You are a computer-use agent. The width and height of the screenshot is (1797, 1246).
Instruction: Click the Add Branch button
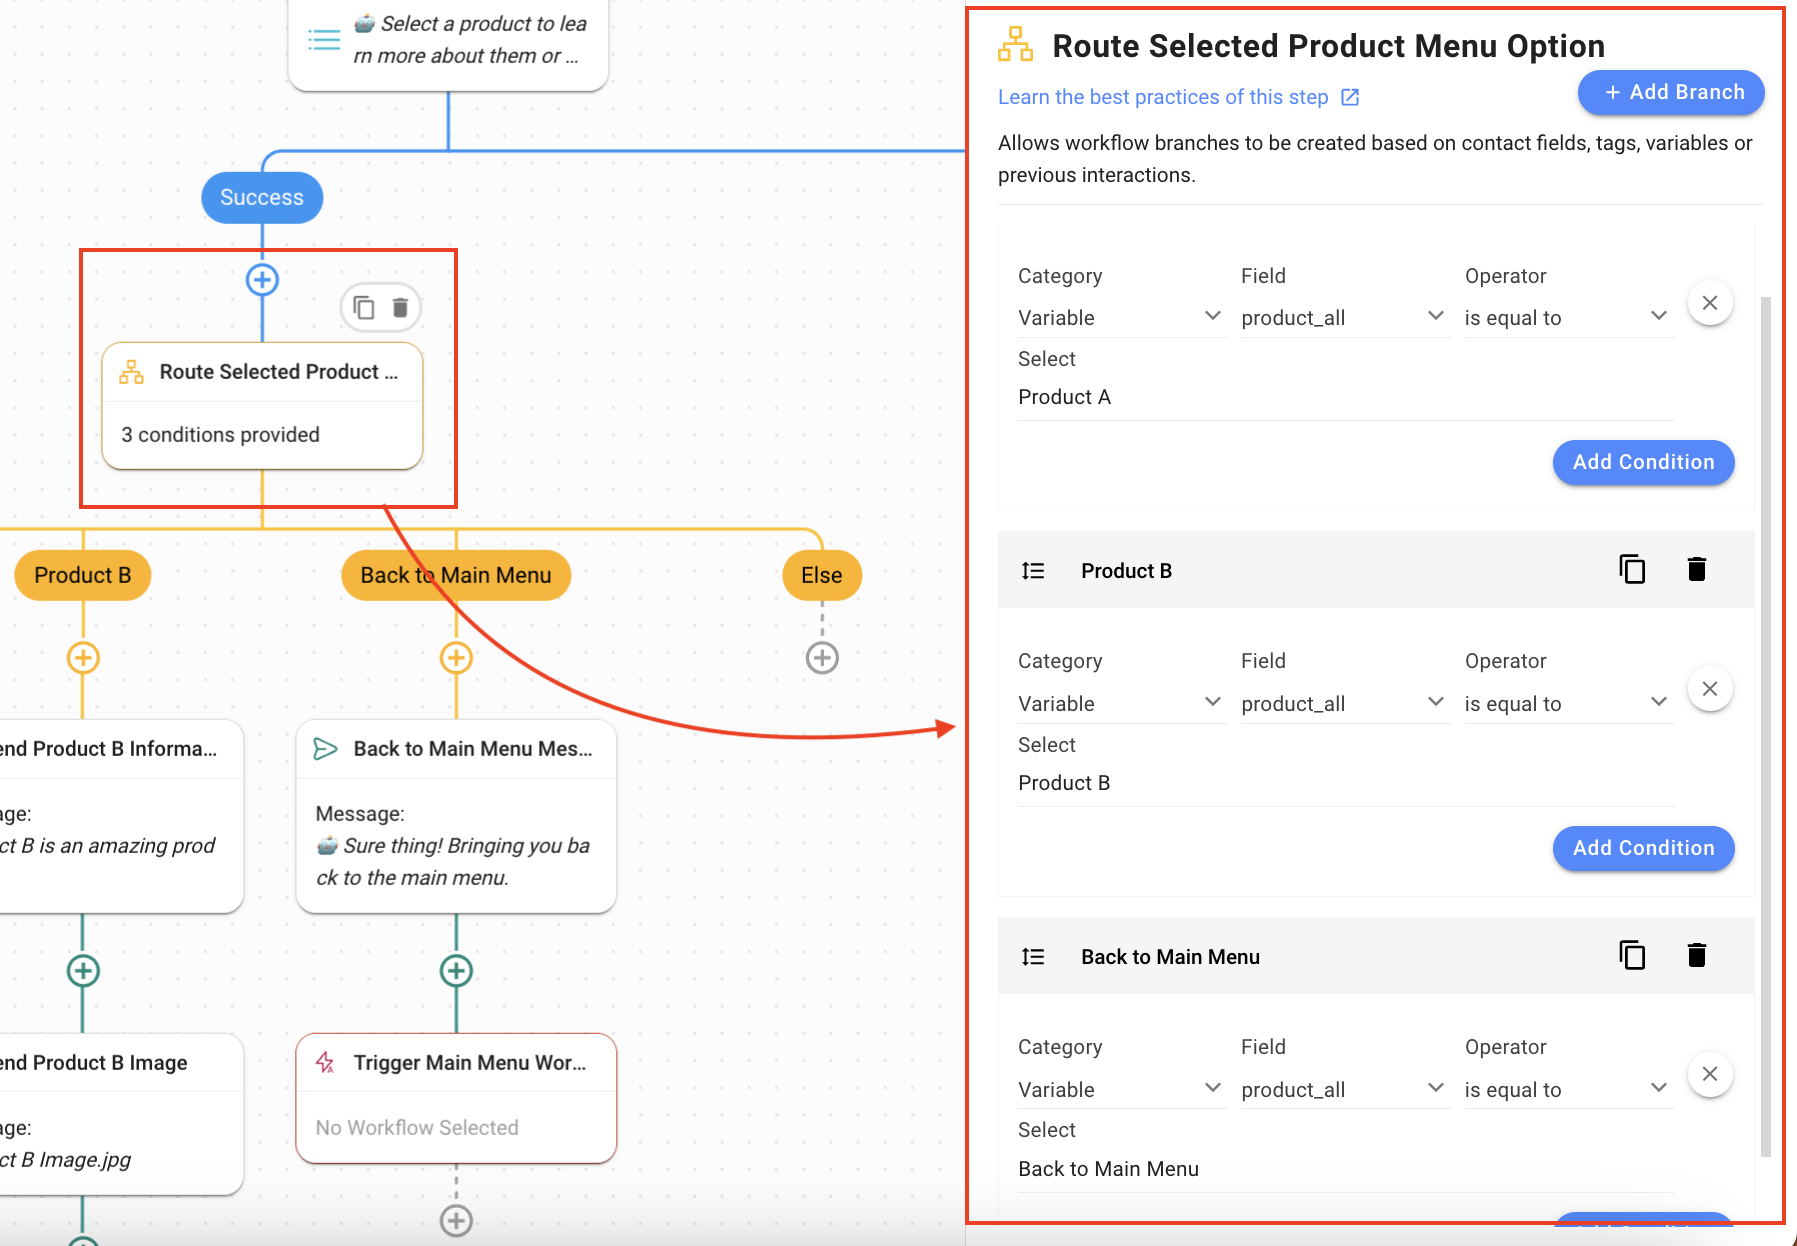click(x=1670, y=93)
